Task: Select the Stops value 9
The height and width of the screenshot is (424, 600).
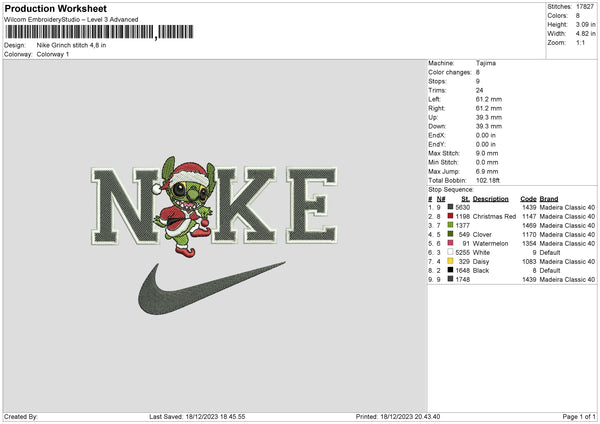Action: point(478,81)
